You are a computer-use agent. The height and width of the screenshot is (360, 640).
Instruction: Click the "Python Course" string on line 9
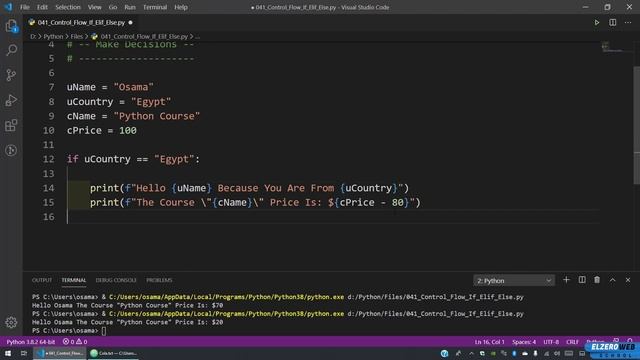157,116
